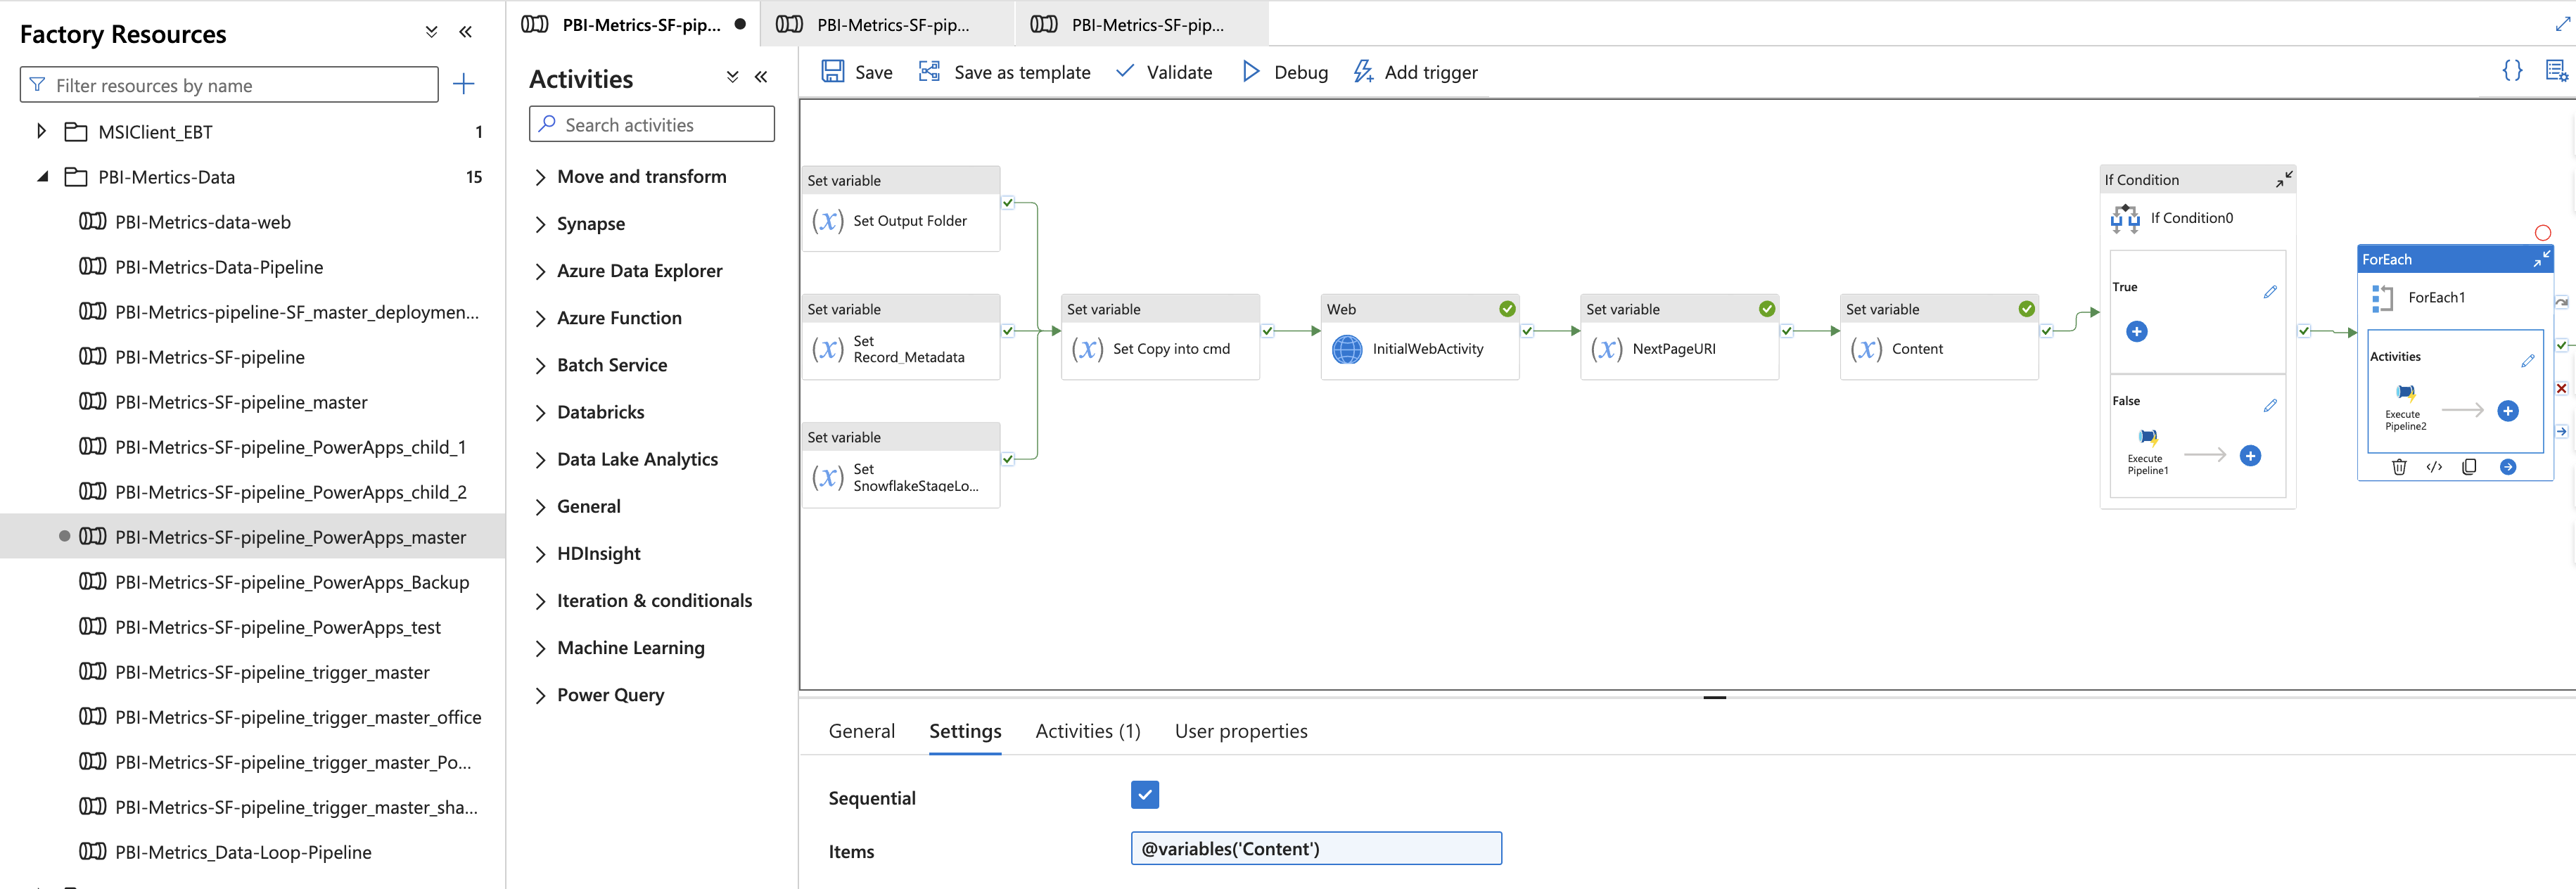View ForEach1 activity source code

pos(2434,467)
